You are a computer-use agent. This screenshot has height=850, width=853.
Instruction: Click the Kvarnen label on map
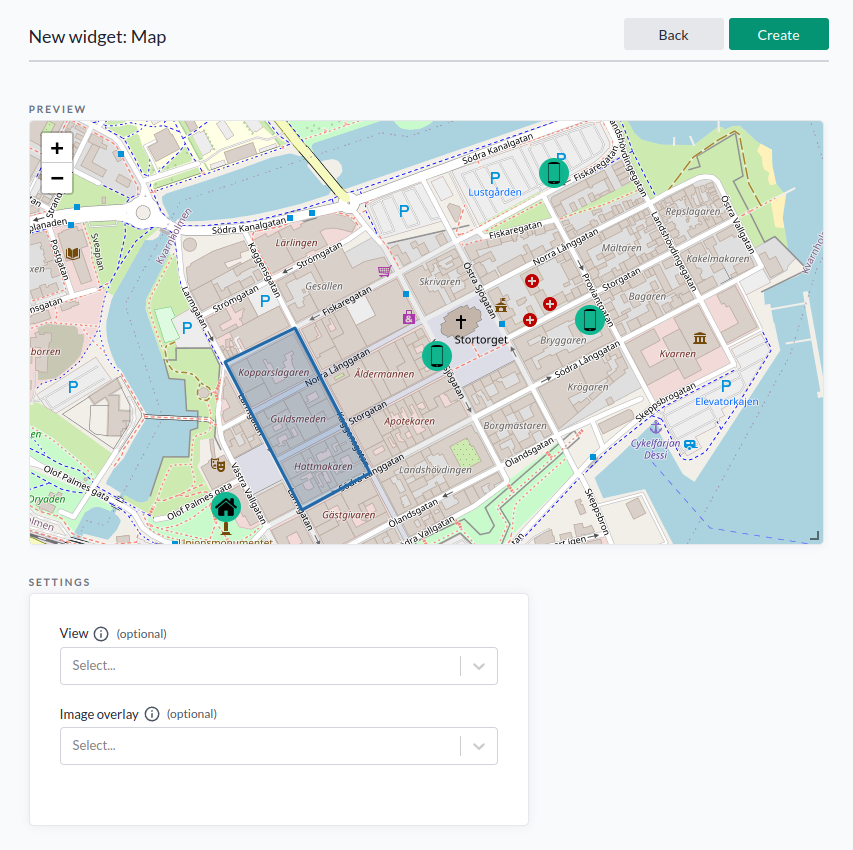pyautogui.click(x=677, y=354)
